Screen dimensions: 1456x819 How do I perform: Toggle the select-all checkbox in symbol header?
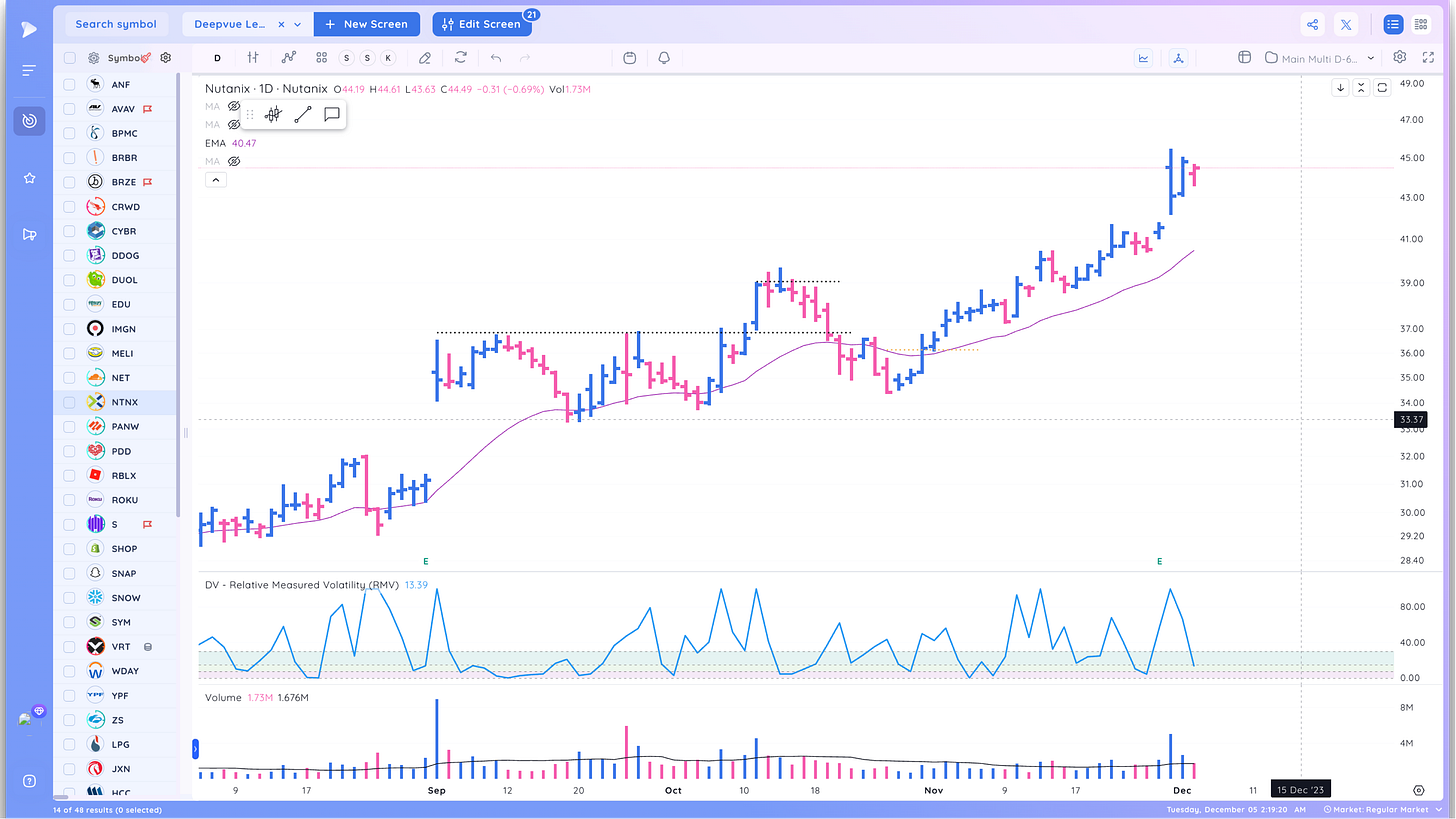tap(70, 58)
